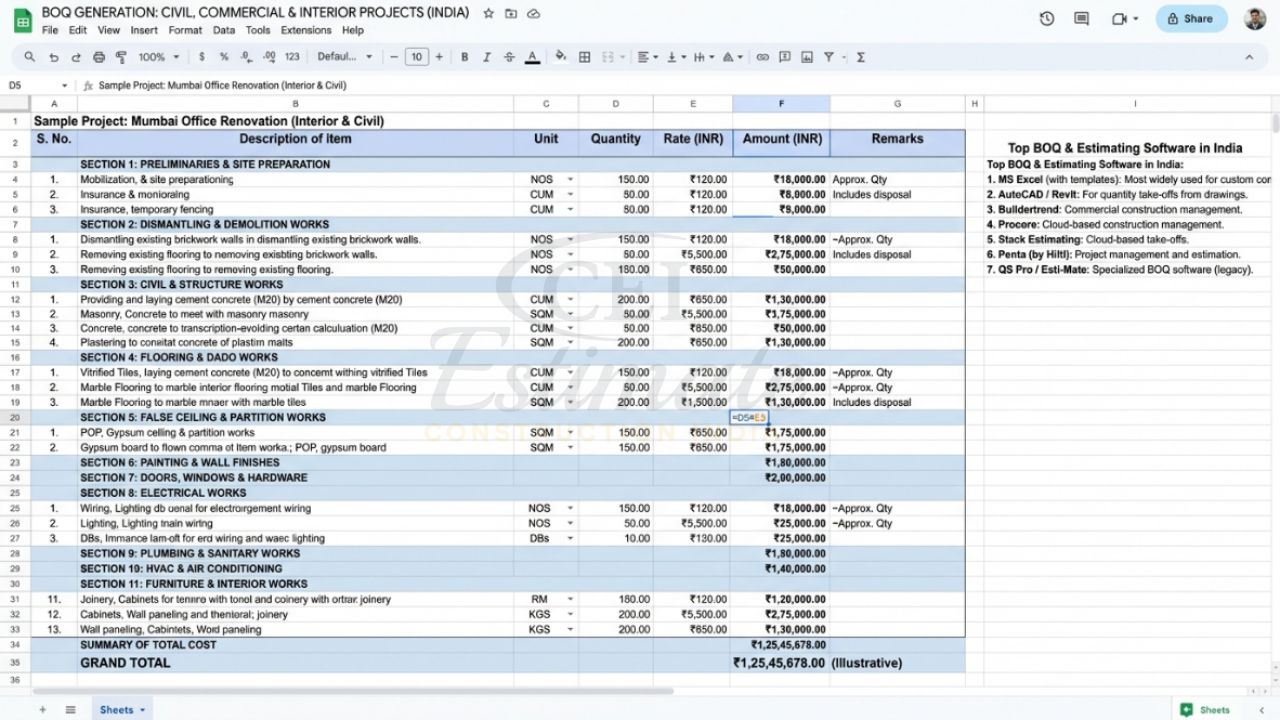Open the Edit menu

pyautogui.click(x=78, y=30)
